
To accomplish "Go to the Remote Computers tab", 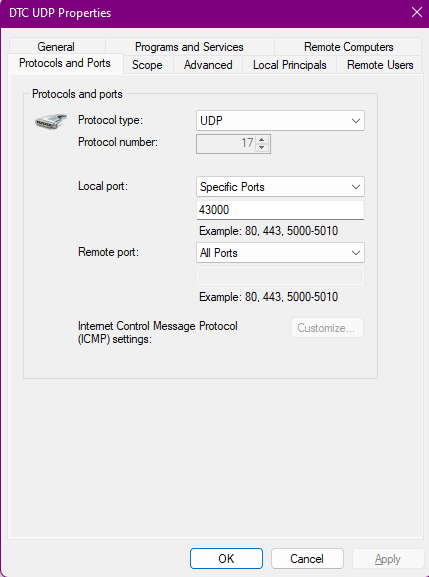I will 348,46.
